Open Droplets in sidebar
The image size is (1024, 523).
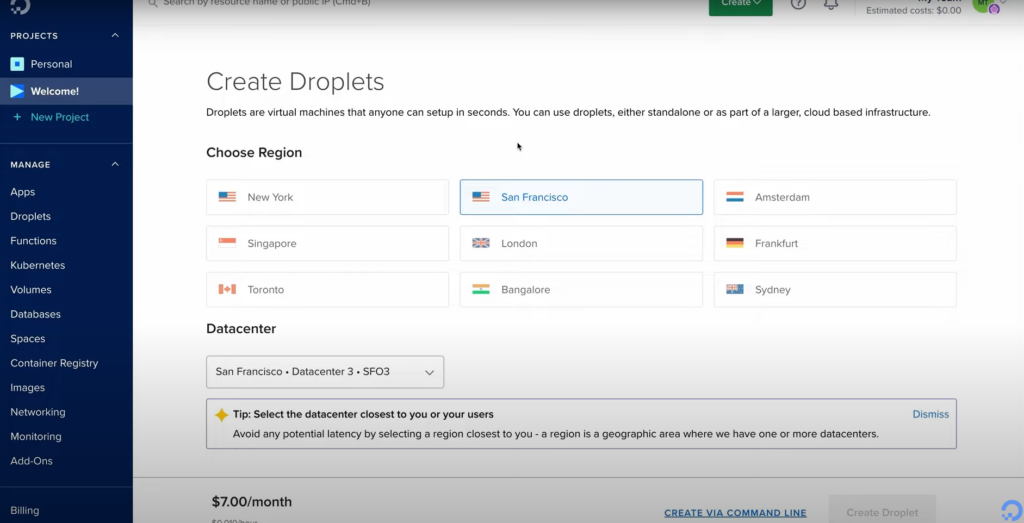tap(30, 216)
